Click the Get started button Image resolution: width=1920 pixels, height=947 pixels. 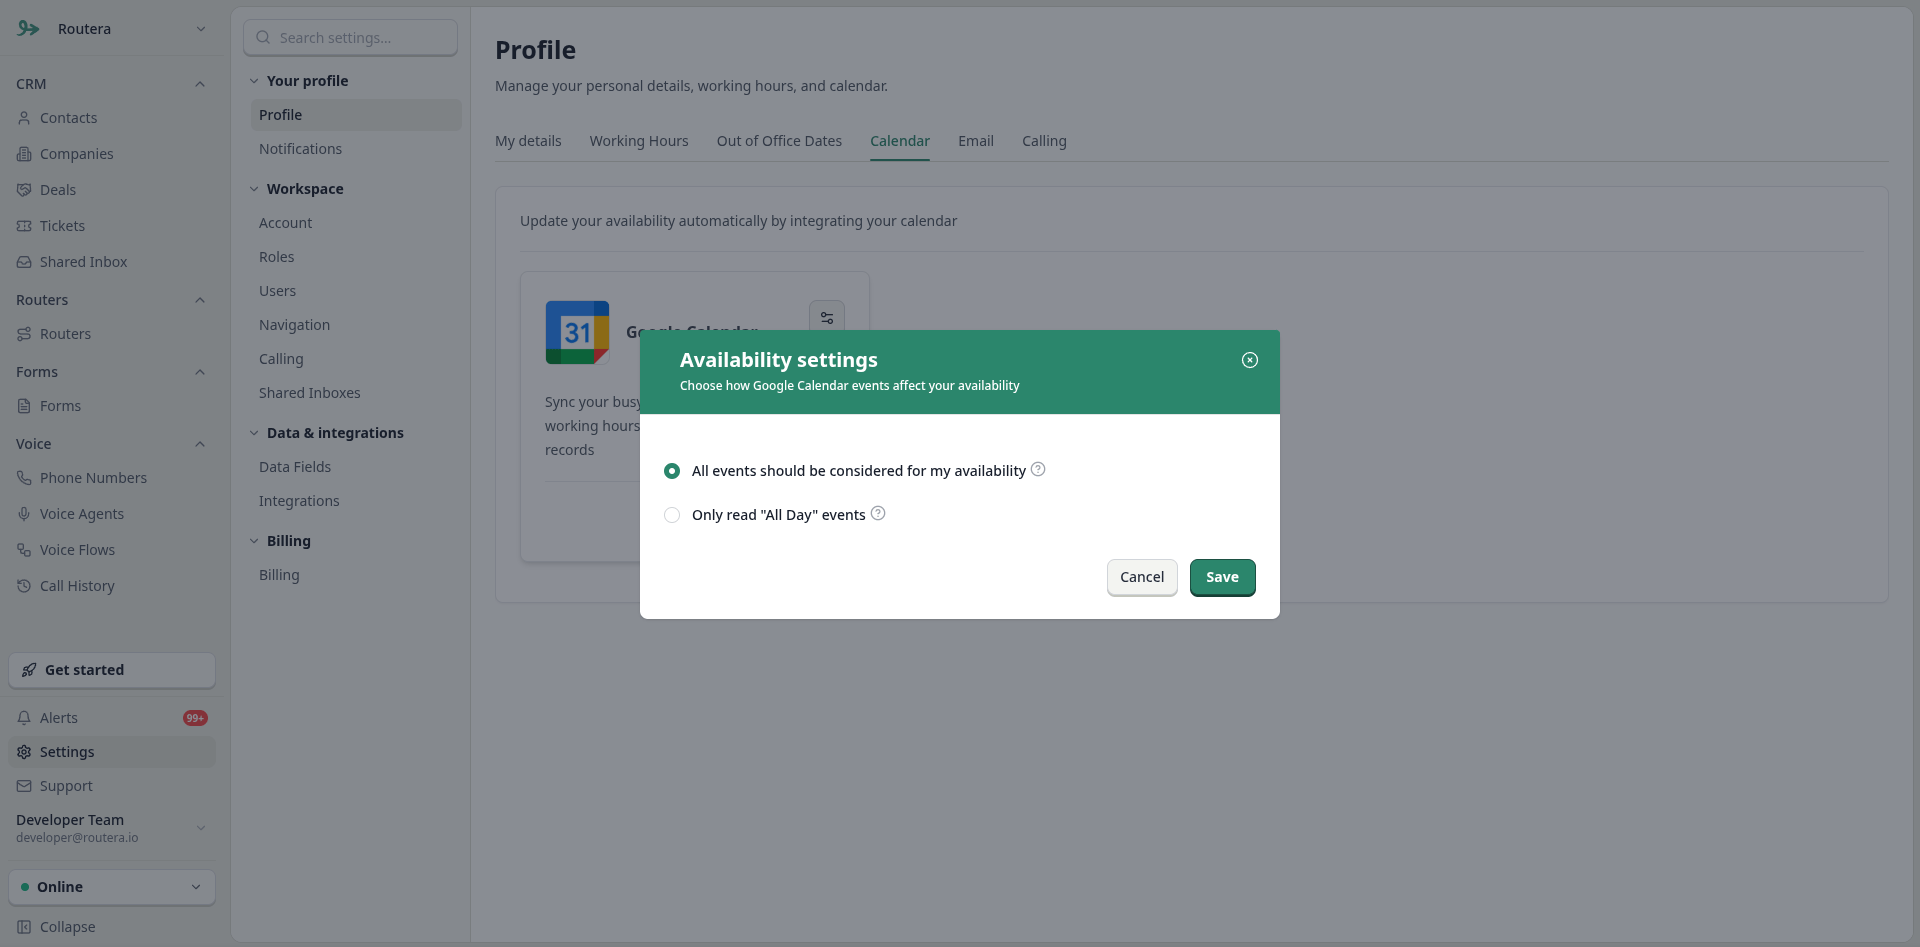[112, 670]
